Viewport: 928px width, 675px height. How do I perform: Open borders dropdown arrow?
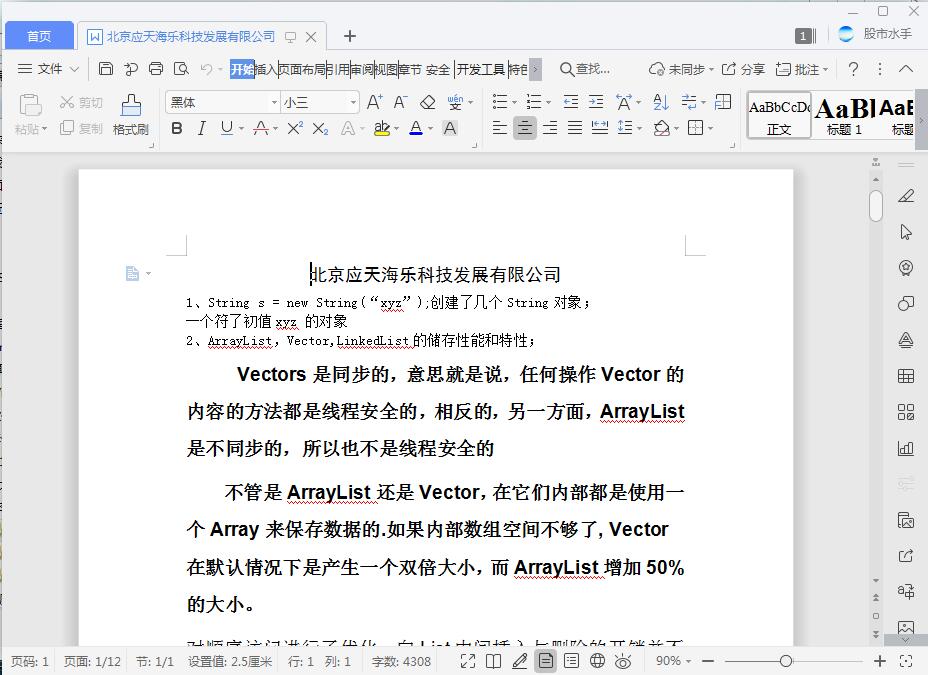pyautogui.click(x=710, y=128)
